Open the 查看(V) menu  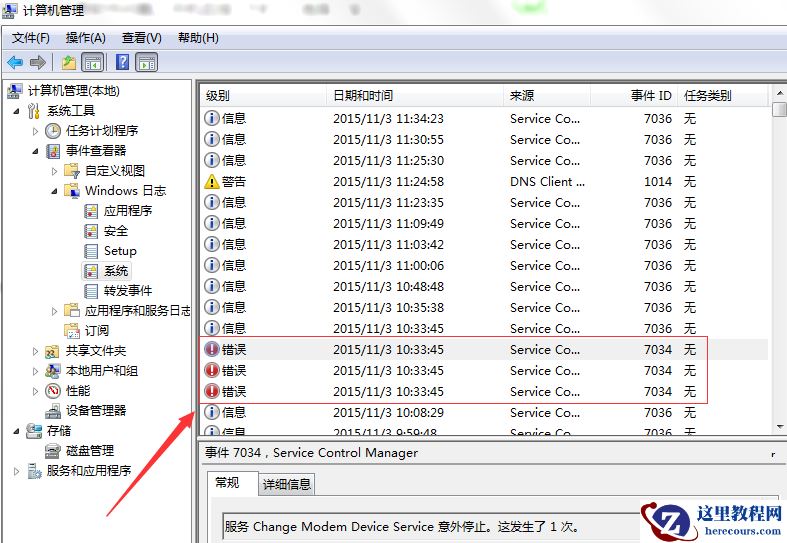[142, 38]
